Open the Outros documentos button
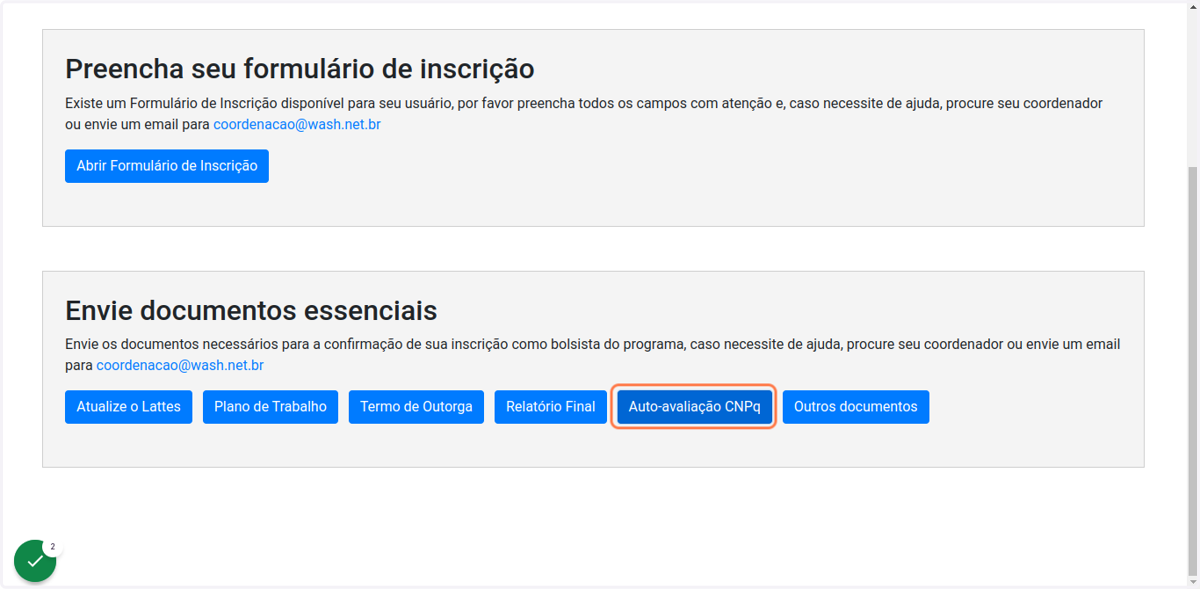The width and height of the screenshot is (1200, 589). pos(856,407)
